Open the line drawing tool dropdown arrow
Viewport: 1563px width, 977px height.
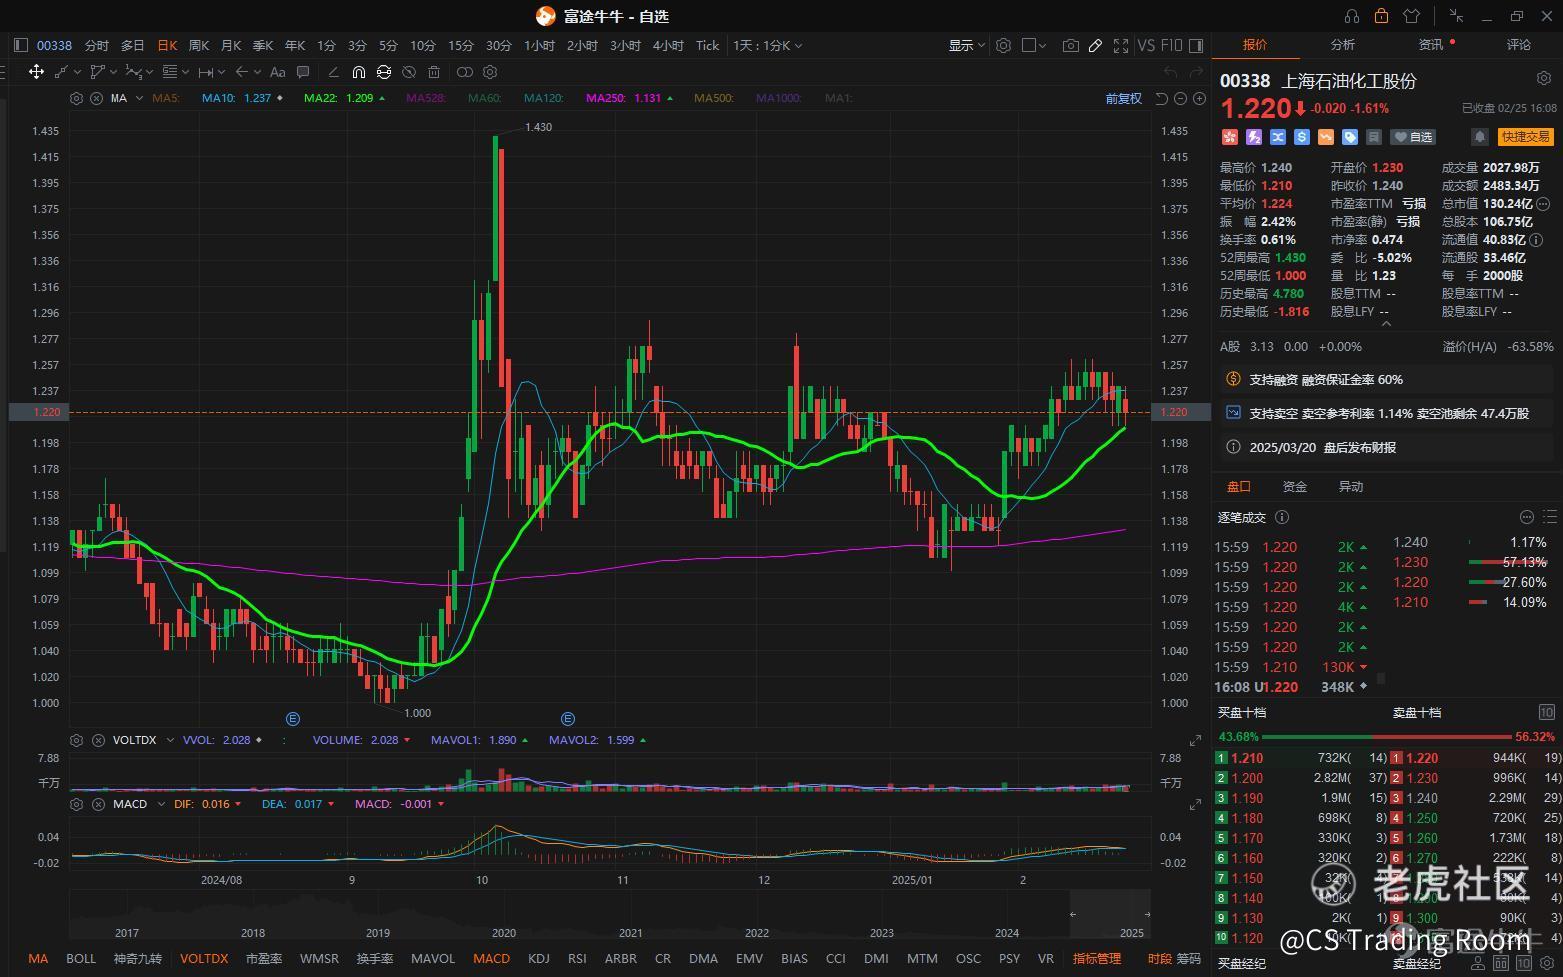pos(78,72)
